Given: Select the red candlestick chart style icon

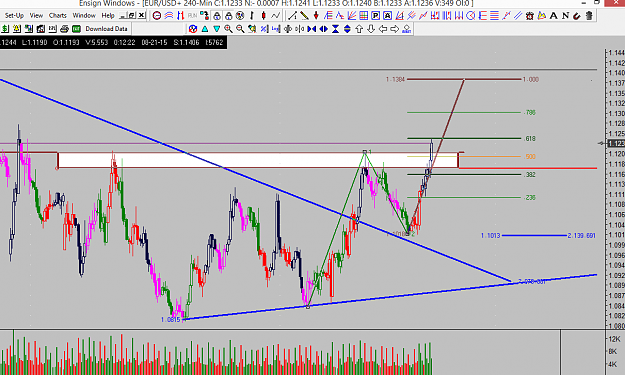Looking at the screenshot, I should [263, 16].
